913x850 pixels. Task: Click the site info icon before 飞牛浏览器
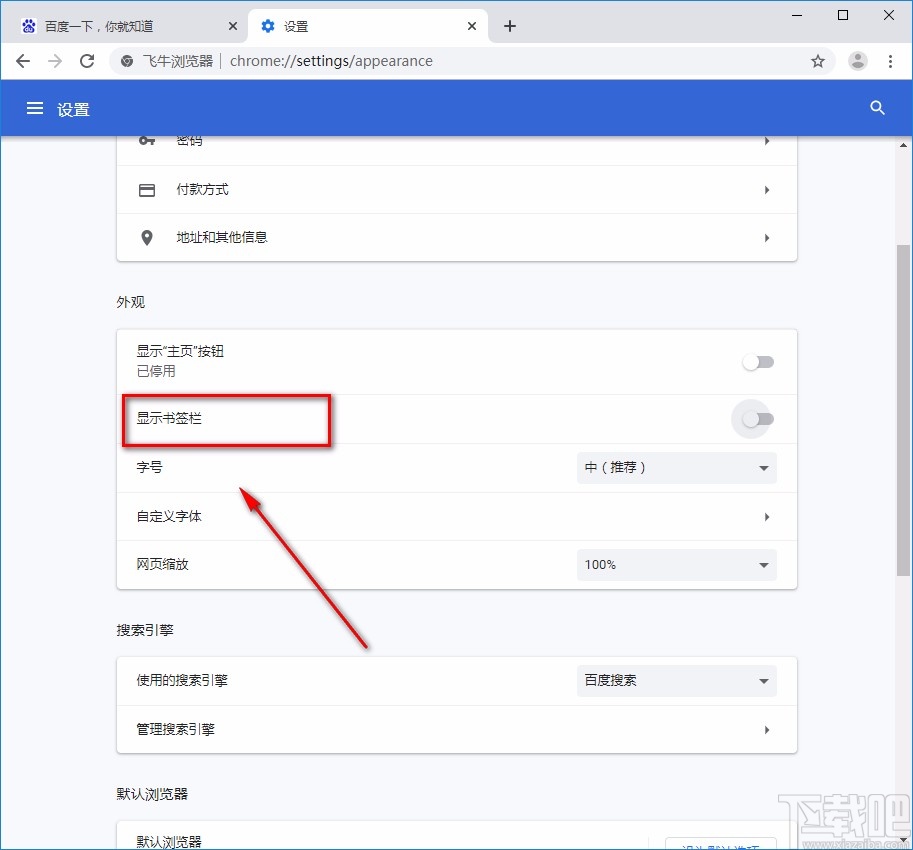pyautogui.click(x=126, y=61)
